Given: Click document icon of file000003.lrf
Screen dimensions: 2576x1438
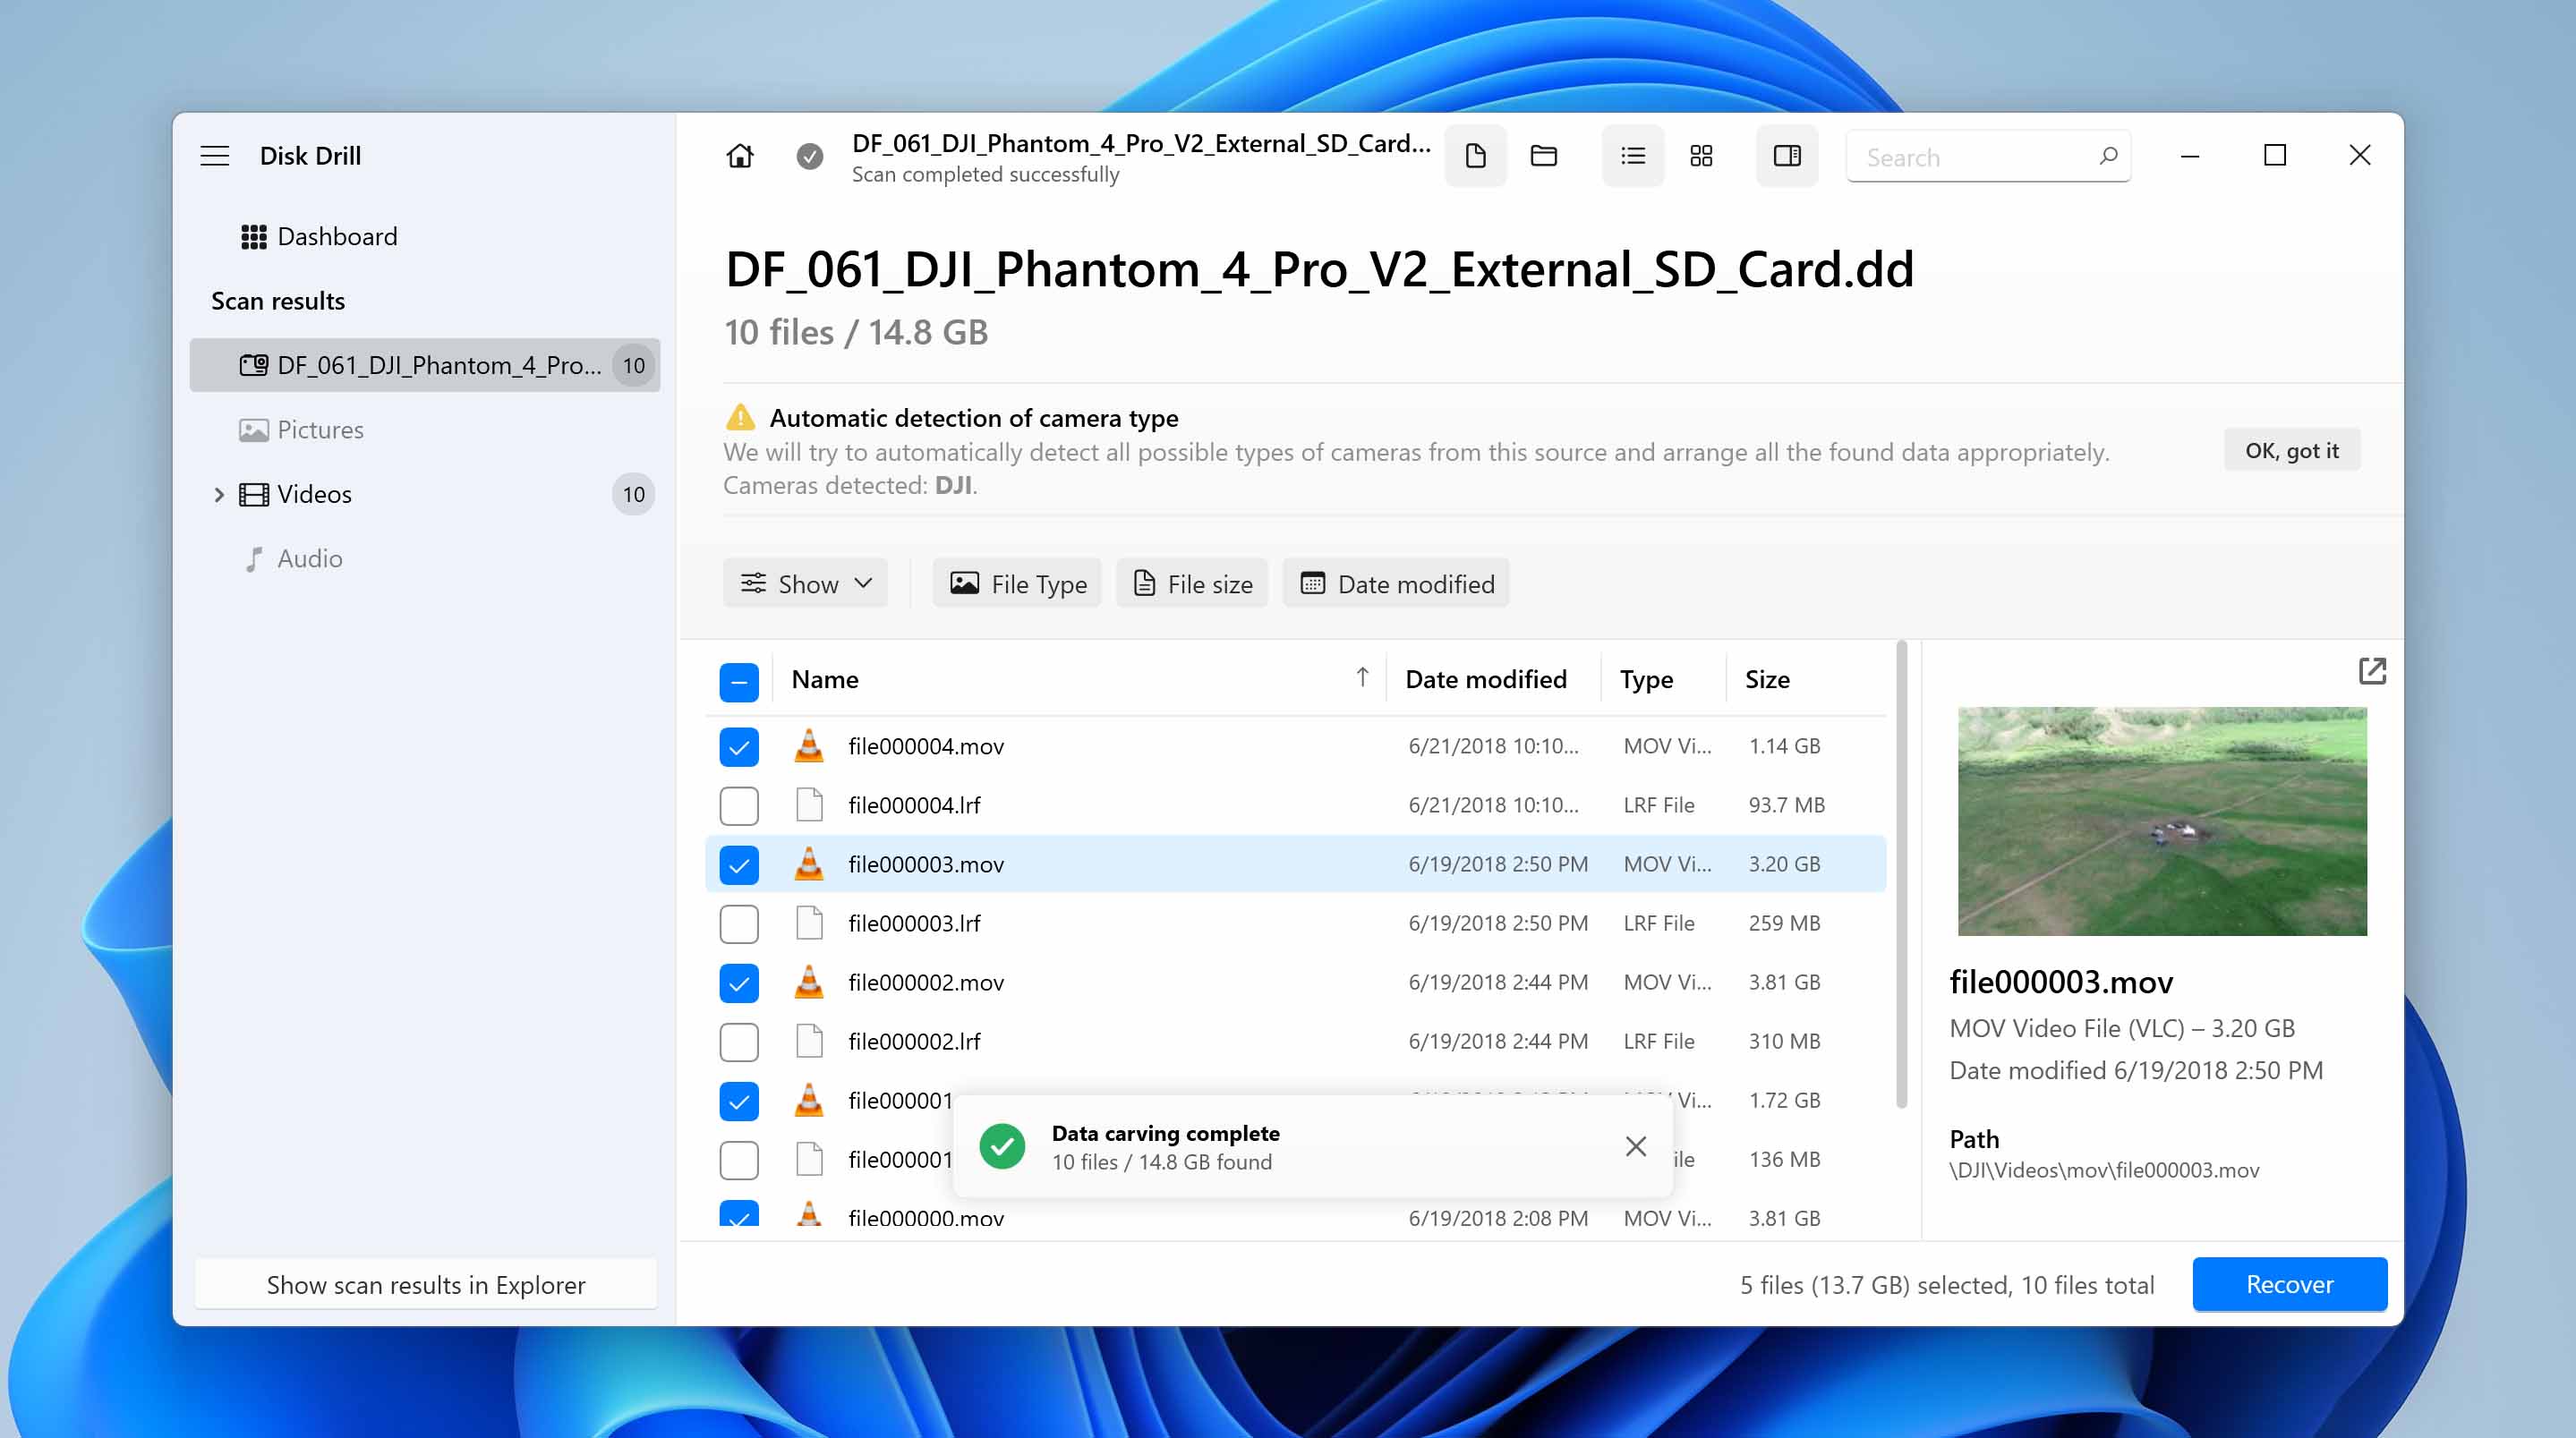Looking at the screenshot, I should pyautogui.click(x=809, y=923).
